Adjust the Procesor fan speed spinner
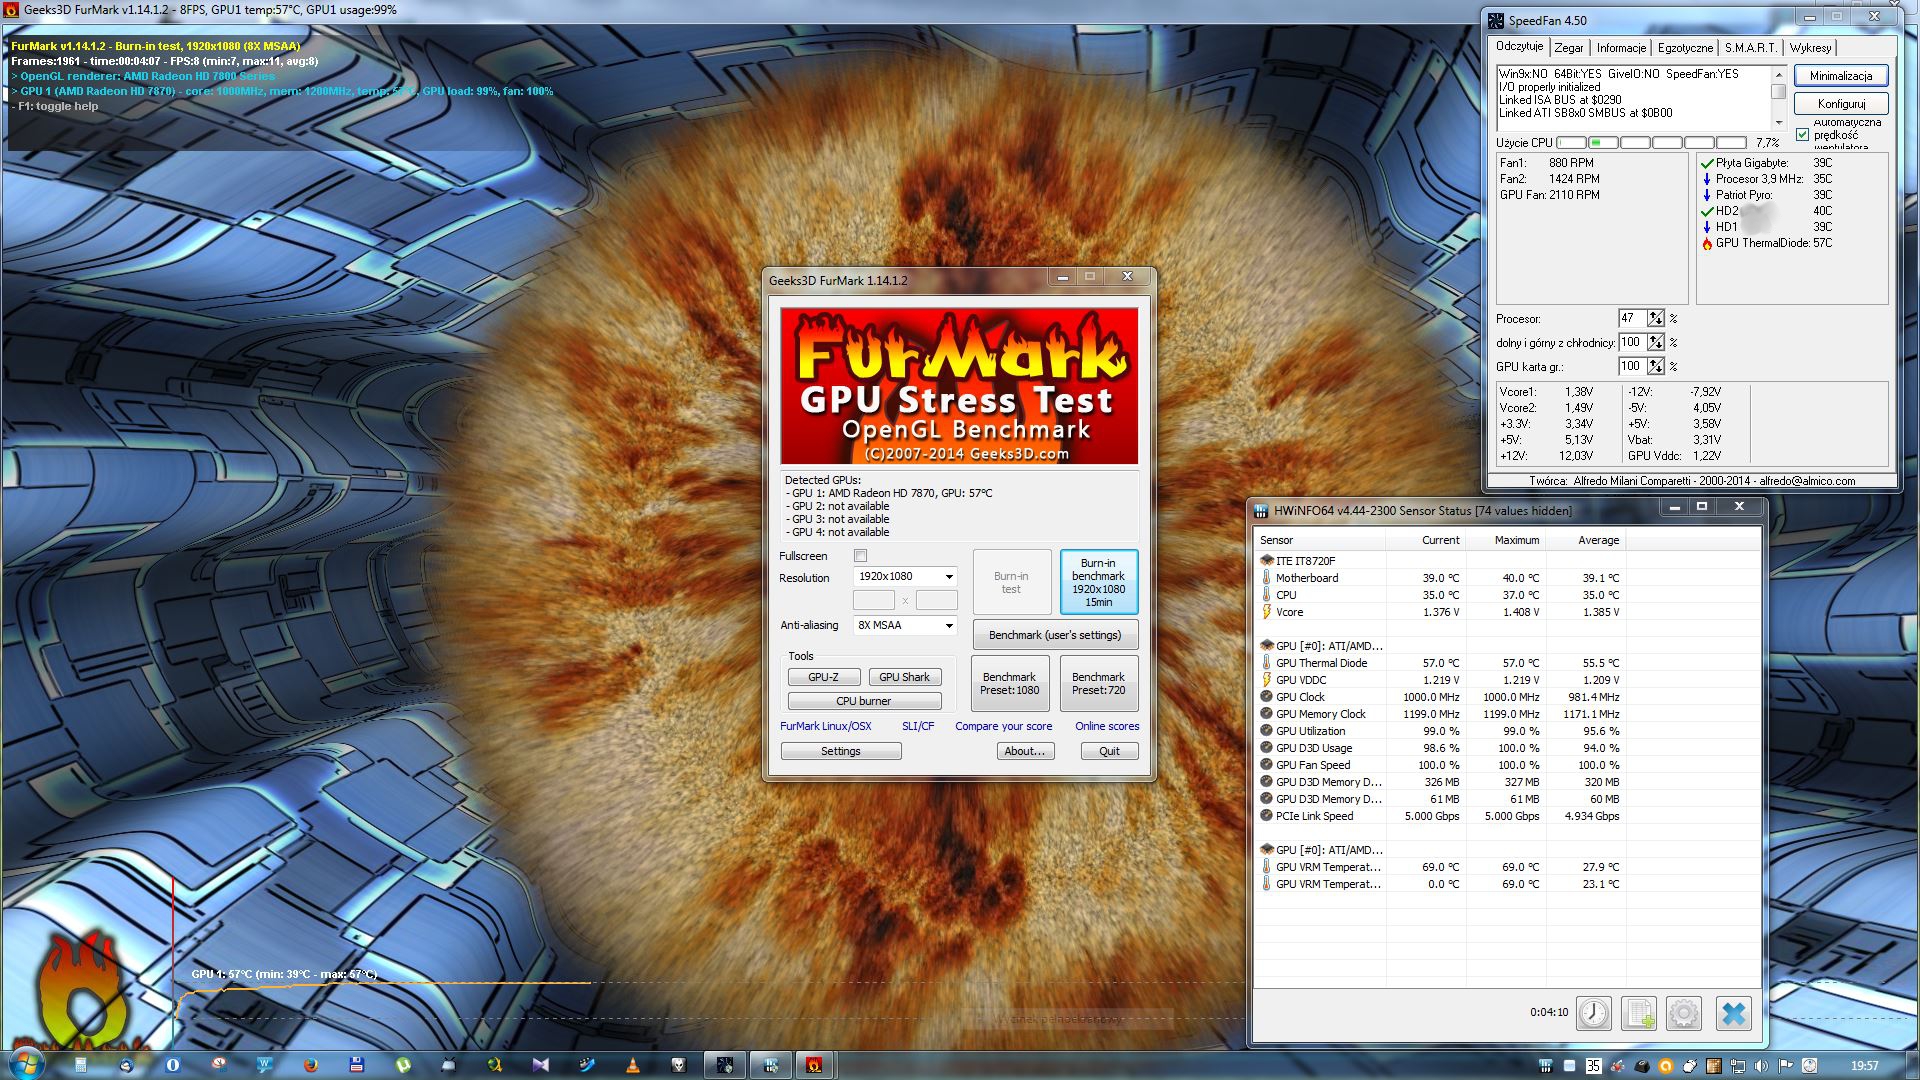The image size is (1920, 1080). click(x=1656, y=318)
